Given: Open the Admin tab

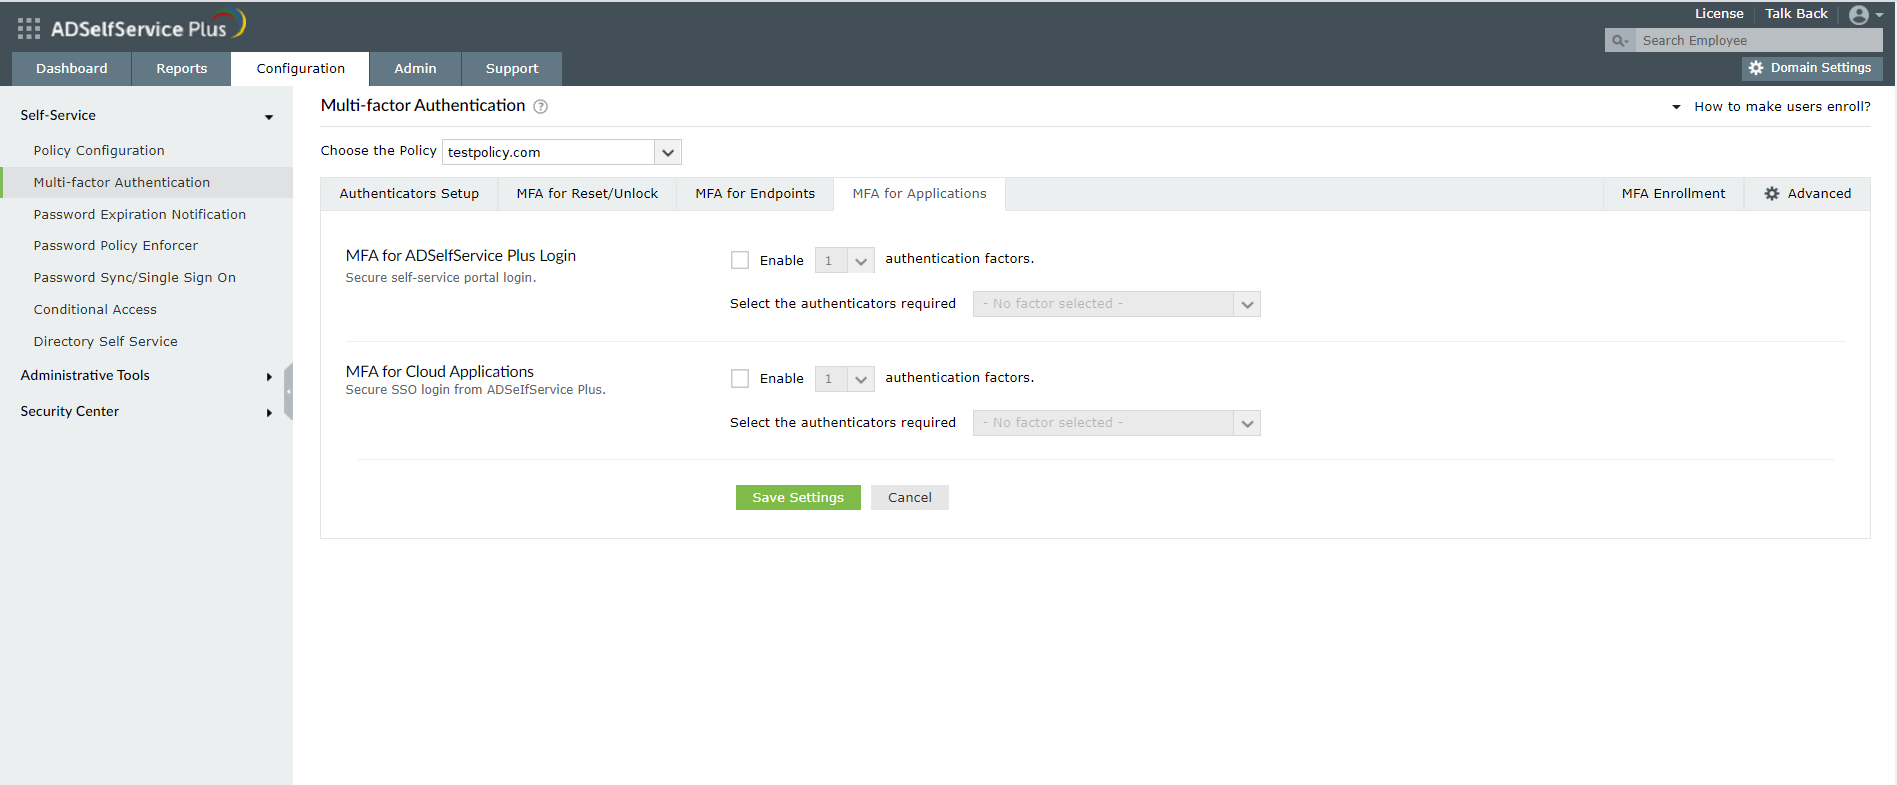Looking at the screenshot, I should [415, 69].
